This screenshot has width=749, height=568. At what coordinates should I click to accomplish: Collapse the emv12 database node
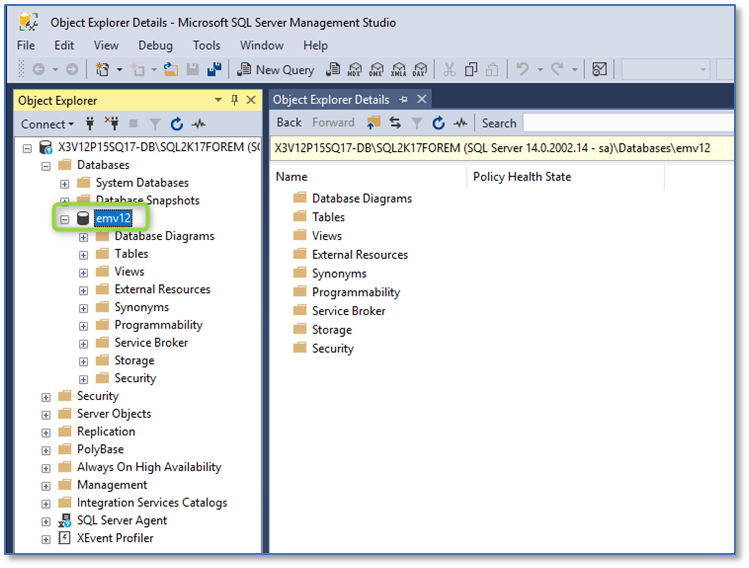tap(65, 218)
